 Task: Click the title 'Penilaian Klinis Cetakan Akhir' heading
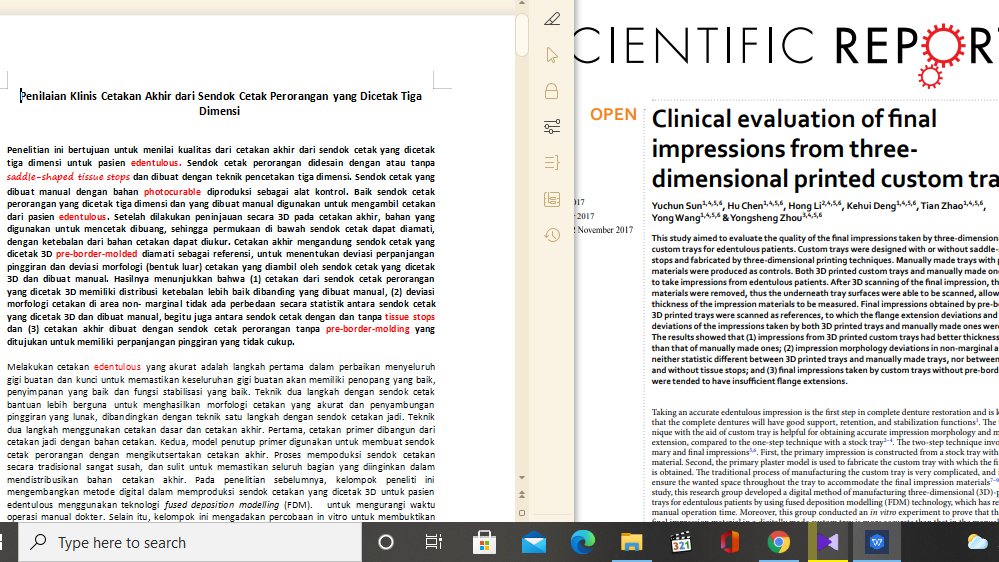point(219,103)
